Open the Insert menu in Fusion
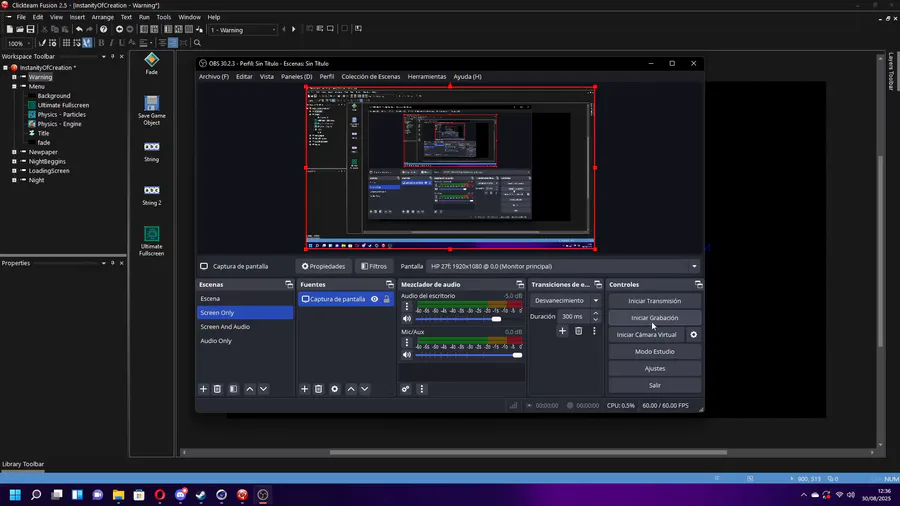Screen dimensions: 900x506 point(77,17)
